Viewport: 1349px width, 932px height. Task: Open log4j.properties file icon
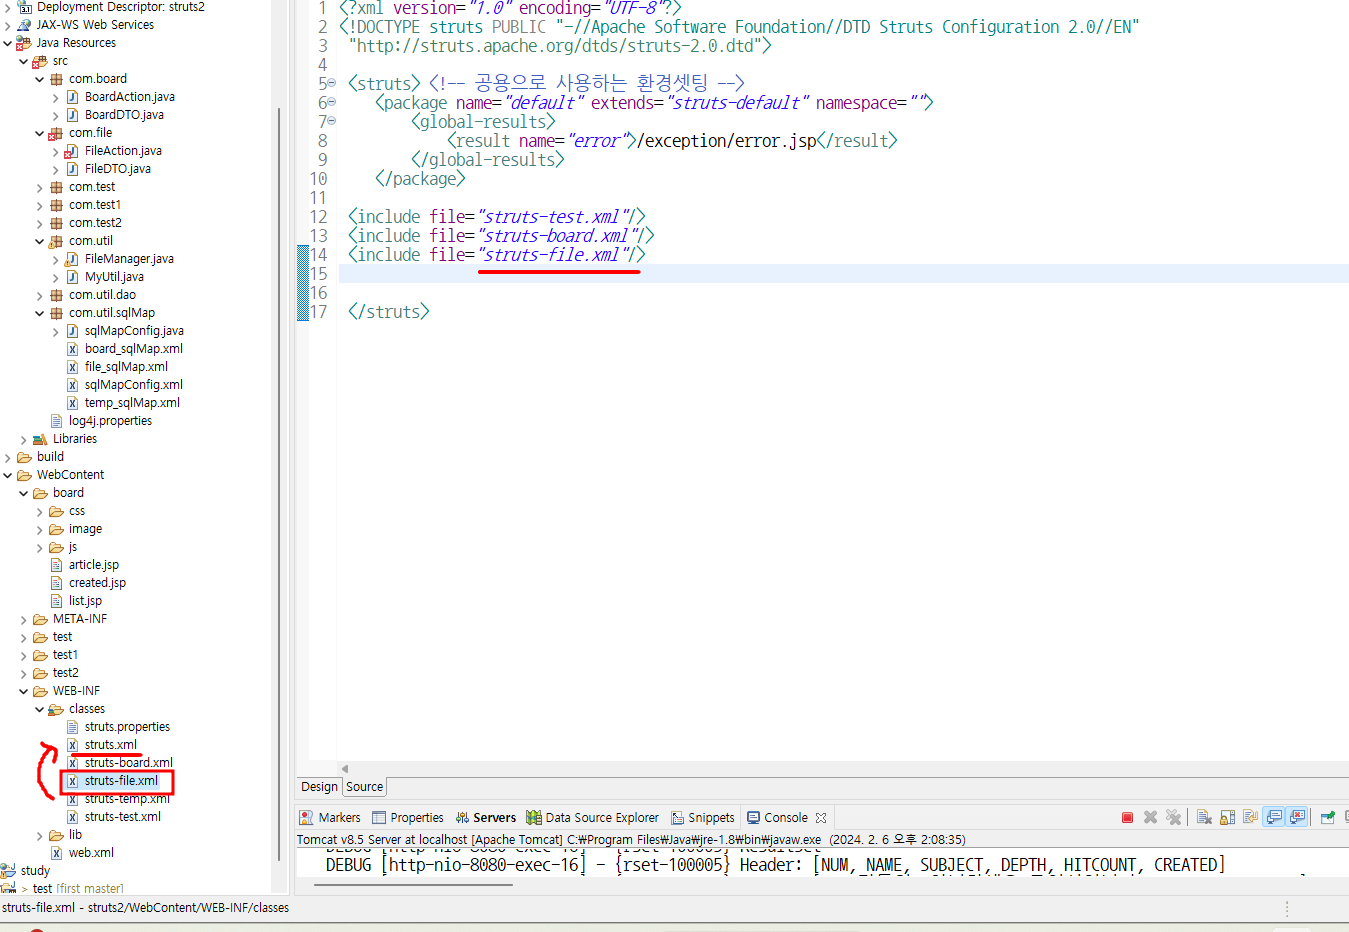[56, 421]
